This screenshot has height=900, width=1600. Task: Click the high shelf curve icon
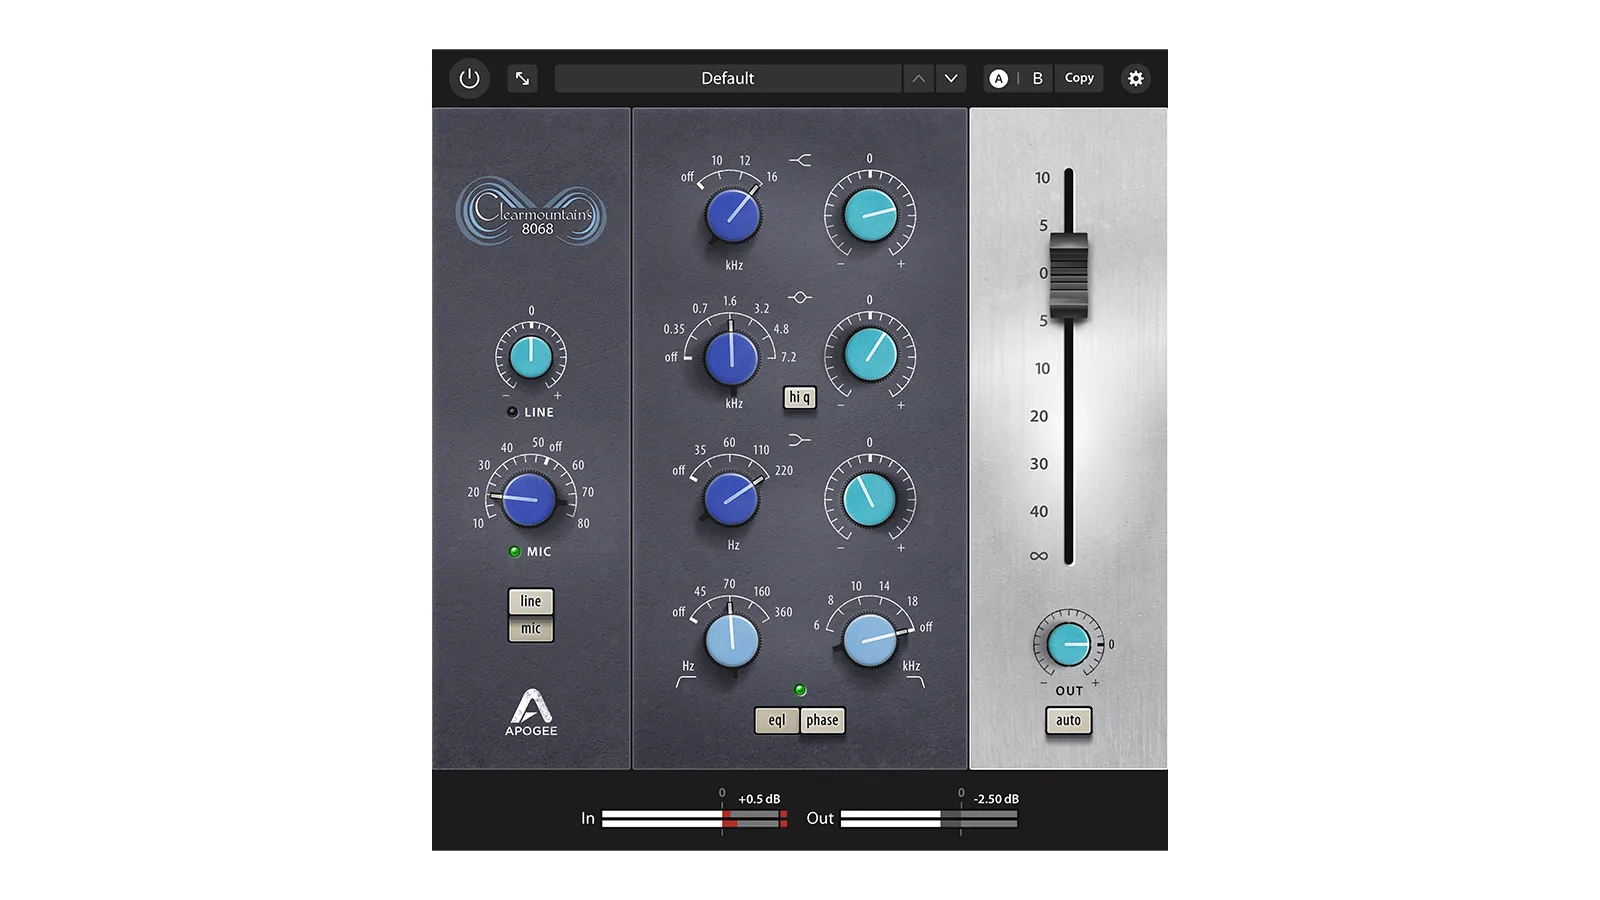point(800,160)
